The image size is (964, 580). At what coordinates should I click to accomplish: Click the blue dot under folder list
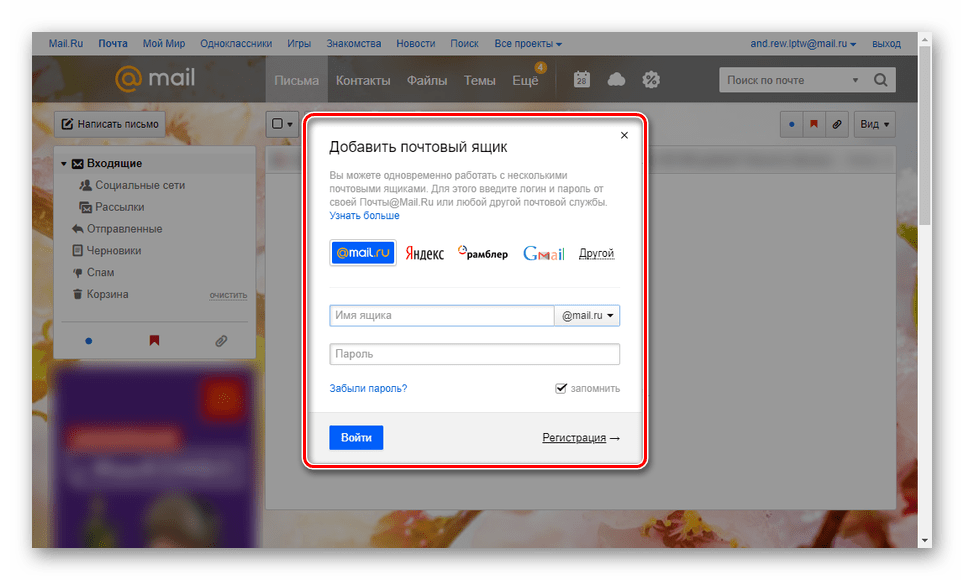[x=89, y=341]
